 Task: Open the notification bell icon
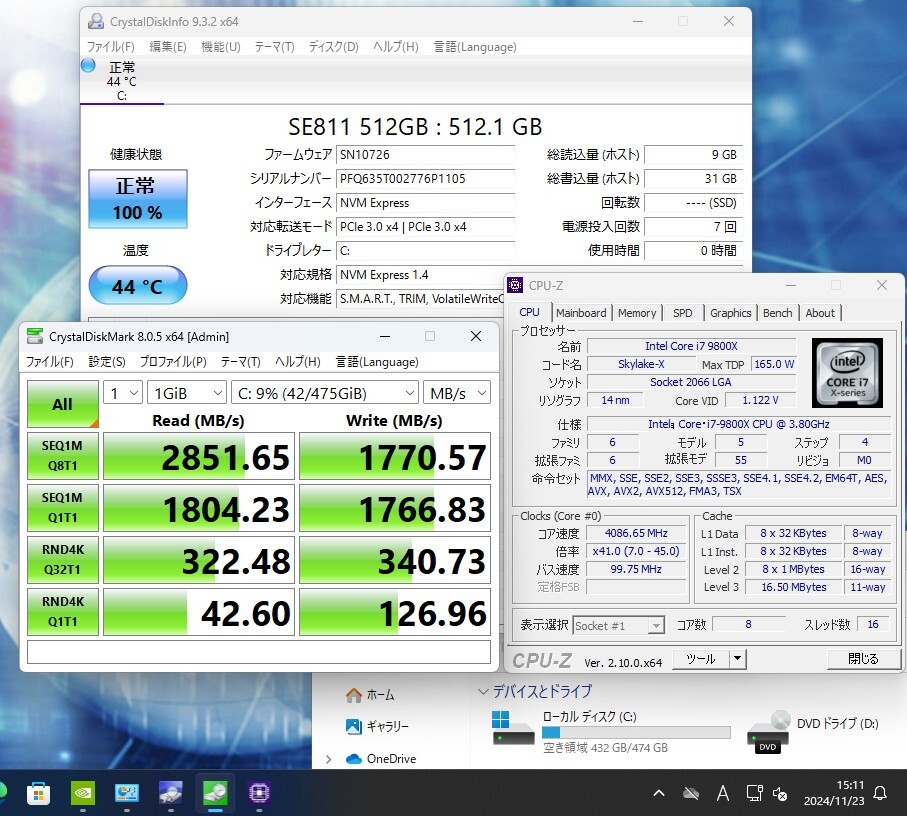pos(880,793)
